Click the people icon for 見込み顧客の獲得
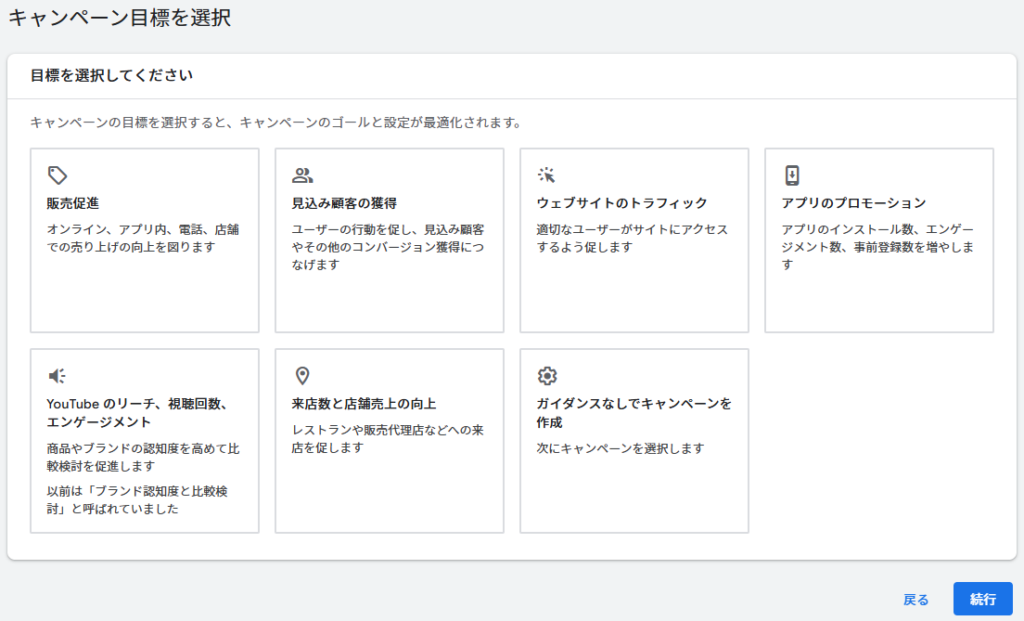The height and width of the screenshot is (621, 1024). tap(302, 176)
